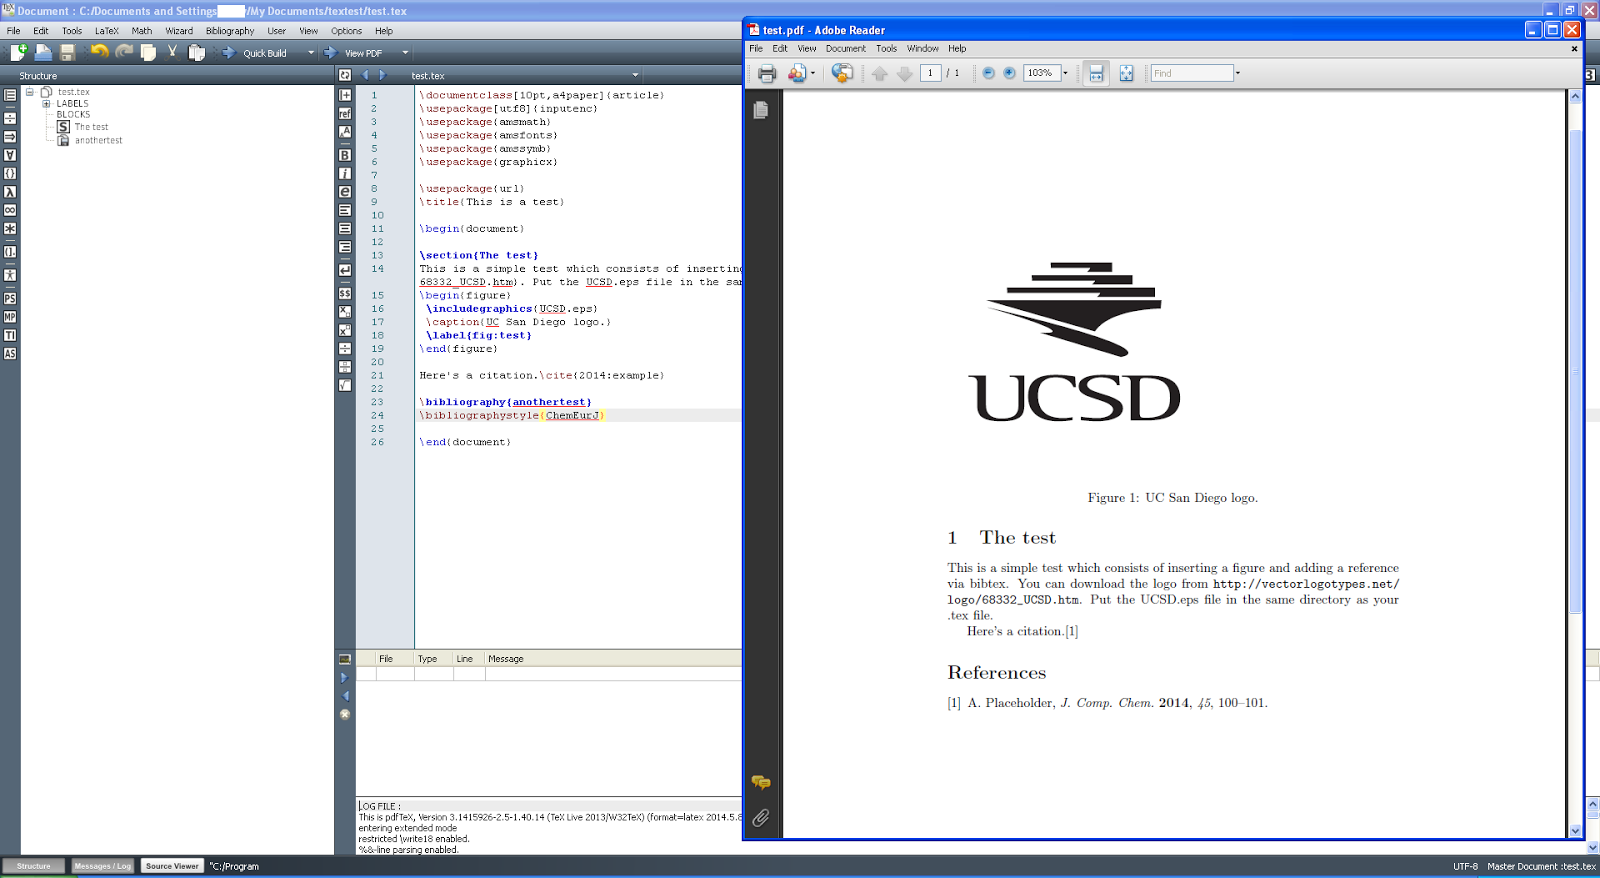The width and height of the screenshot is (1600, 878).
Task: Go to the previous page in Adobe Reader
Action: click(880, 73)
